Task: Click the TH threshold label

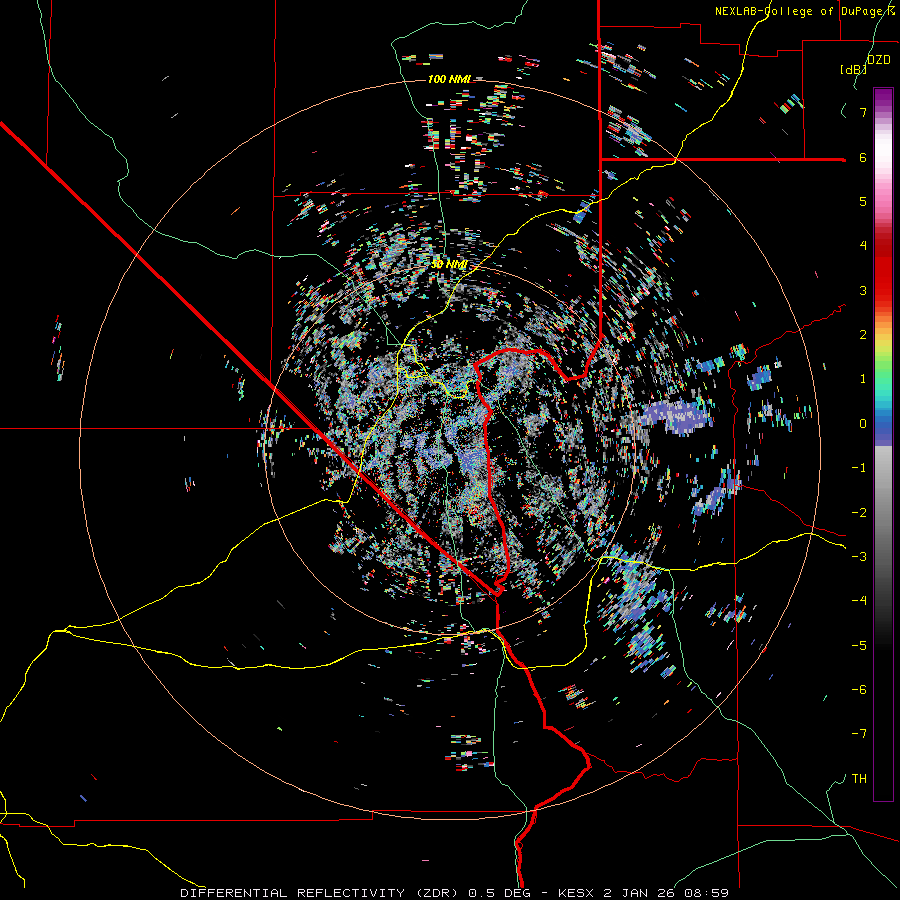Action: (859, 779)
